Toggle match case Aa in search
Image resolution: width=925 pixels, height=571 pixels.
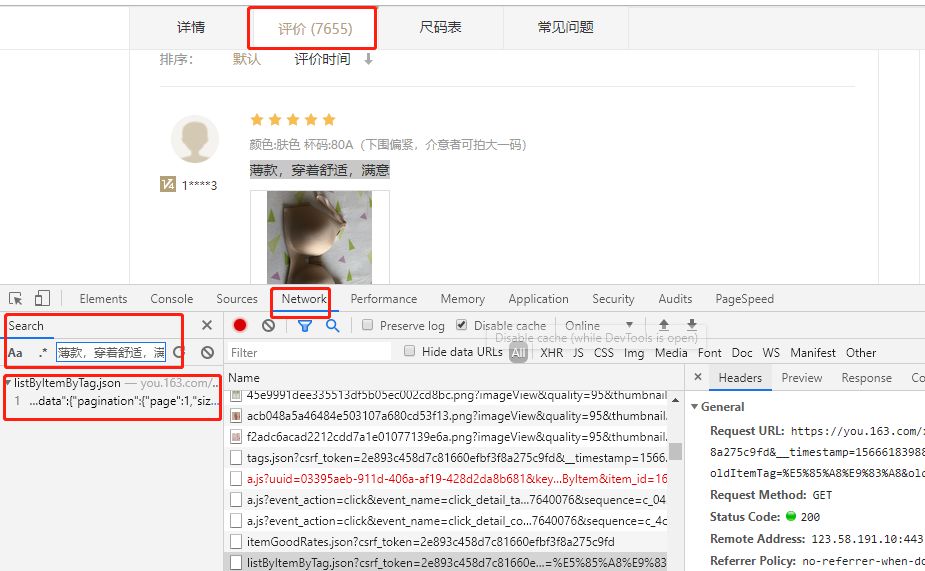[15, 353]
